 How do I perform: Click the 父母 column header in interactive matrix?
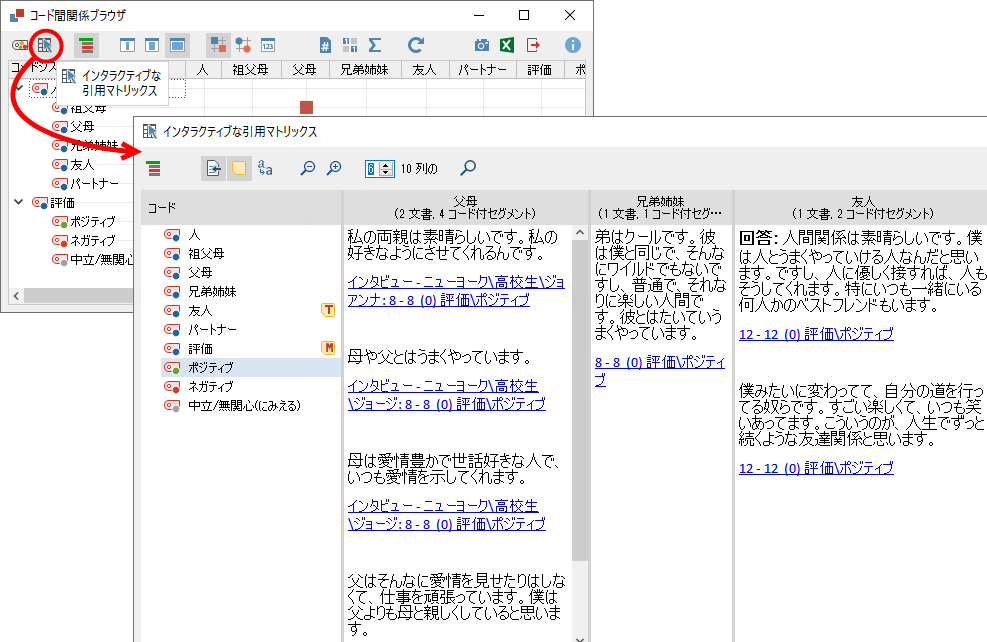pyautogui.click(x=465, y=207)
